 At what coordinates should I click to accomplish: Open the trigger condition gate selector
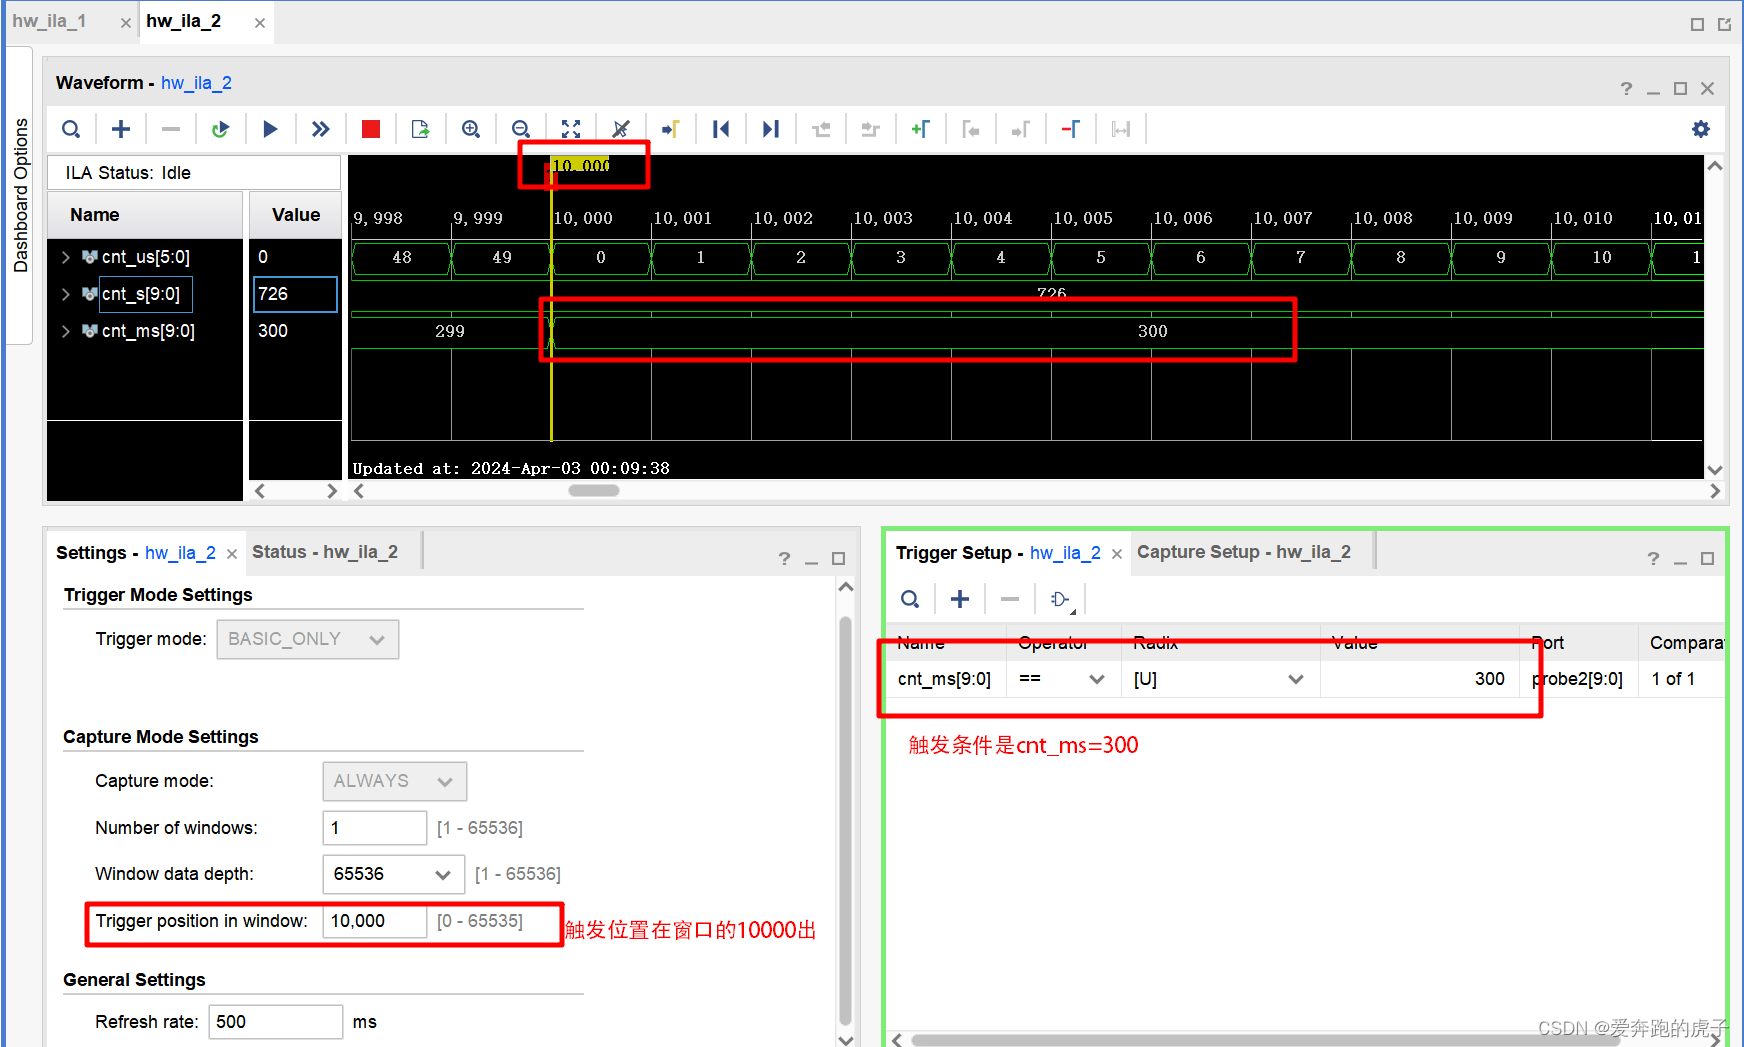click(1059, 598)
